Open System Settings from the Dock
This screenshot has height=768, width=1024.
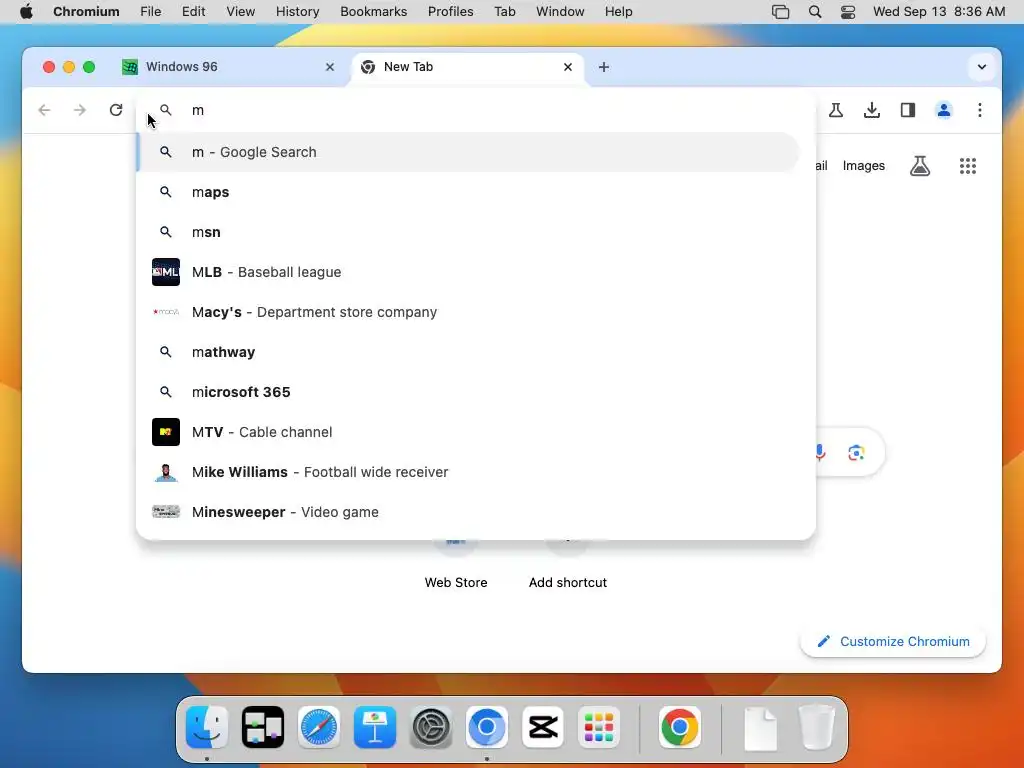coord(431,727)
